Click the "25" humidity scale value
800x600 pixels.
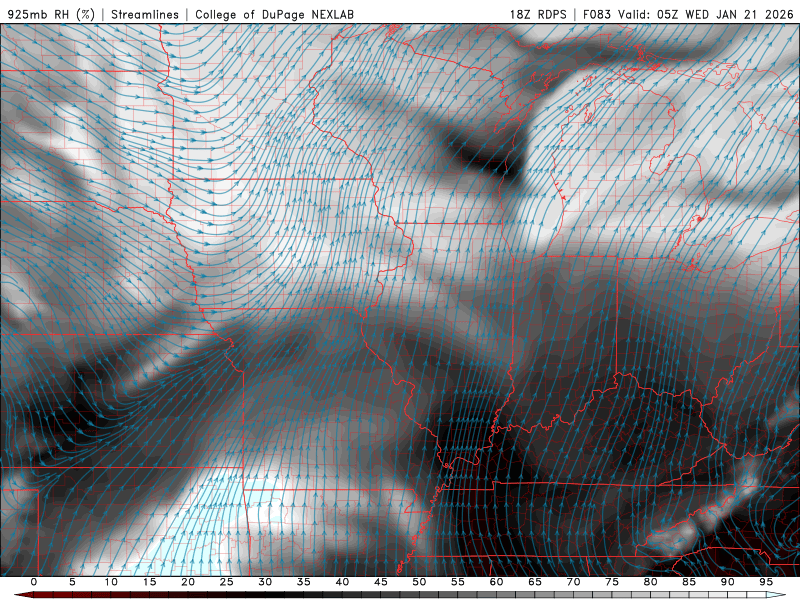point(227,582)
